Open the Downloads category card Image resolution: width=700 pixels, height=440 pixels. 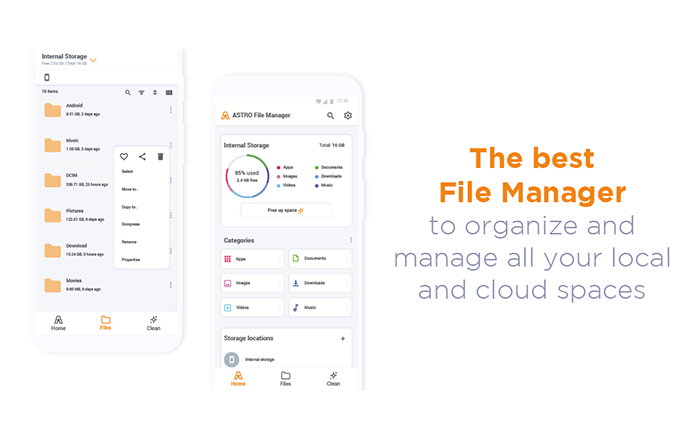pyautogui.click(x=320, y=283)
